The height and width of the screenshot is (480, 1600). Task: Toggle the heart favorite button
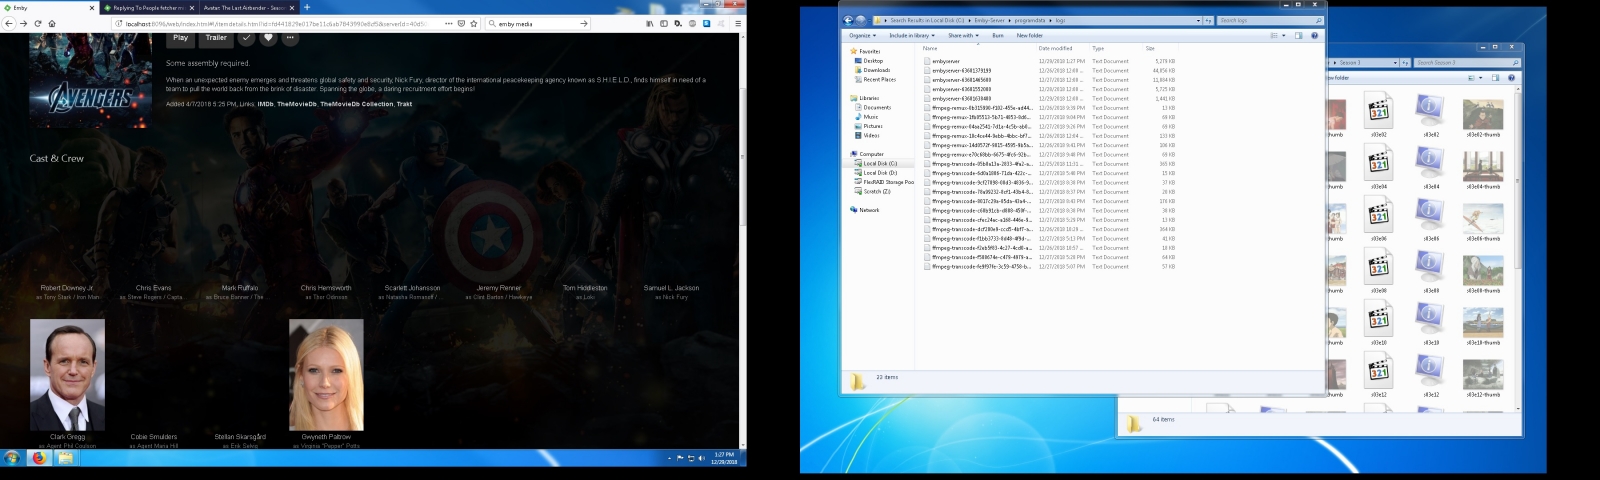click(268, 38)
